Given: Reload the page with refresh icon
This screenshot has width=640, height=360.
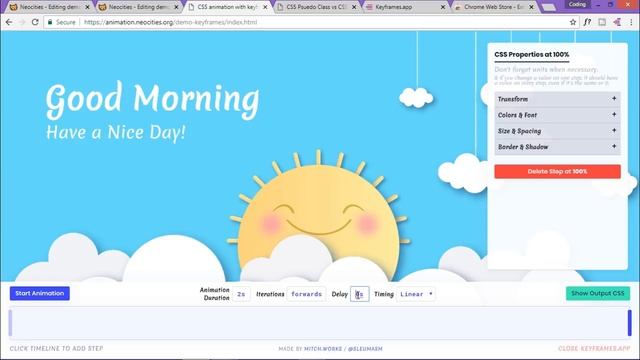Looking at the screenshot, I should [x=35, y=22].
